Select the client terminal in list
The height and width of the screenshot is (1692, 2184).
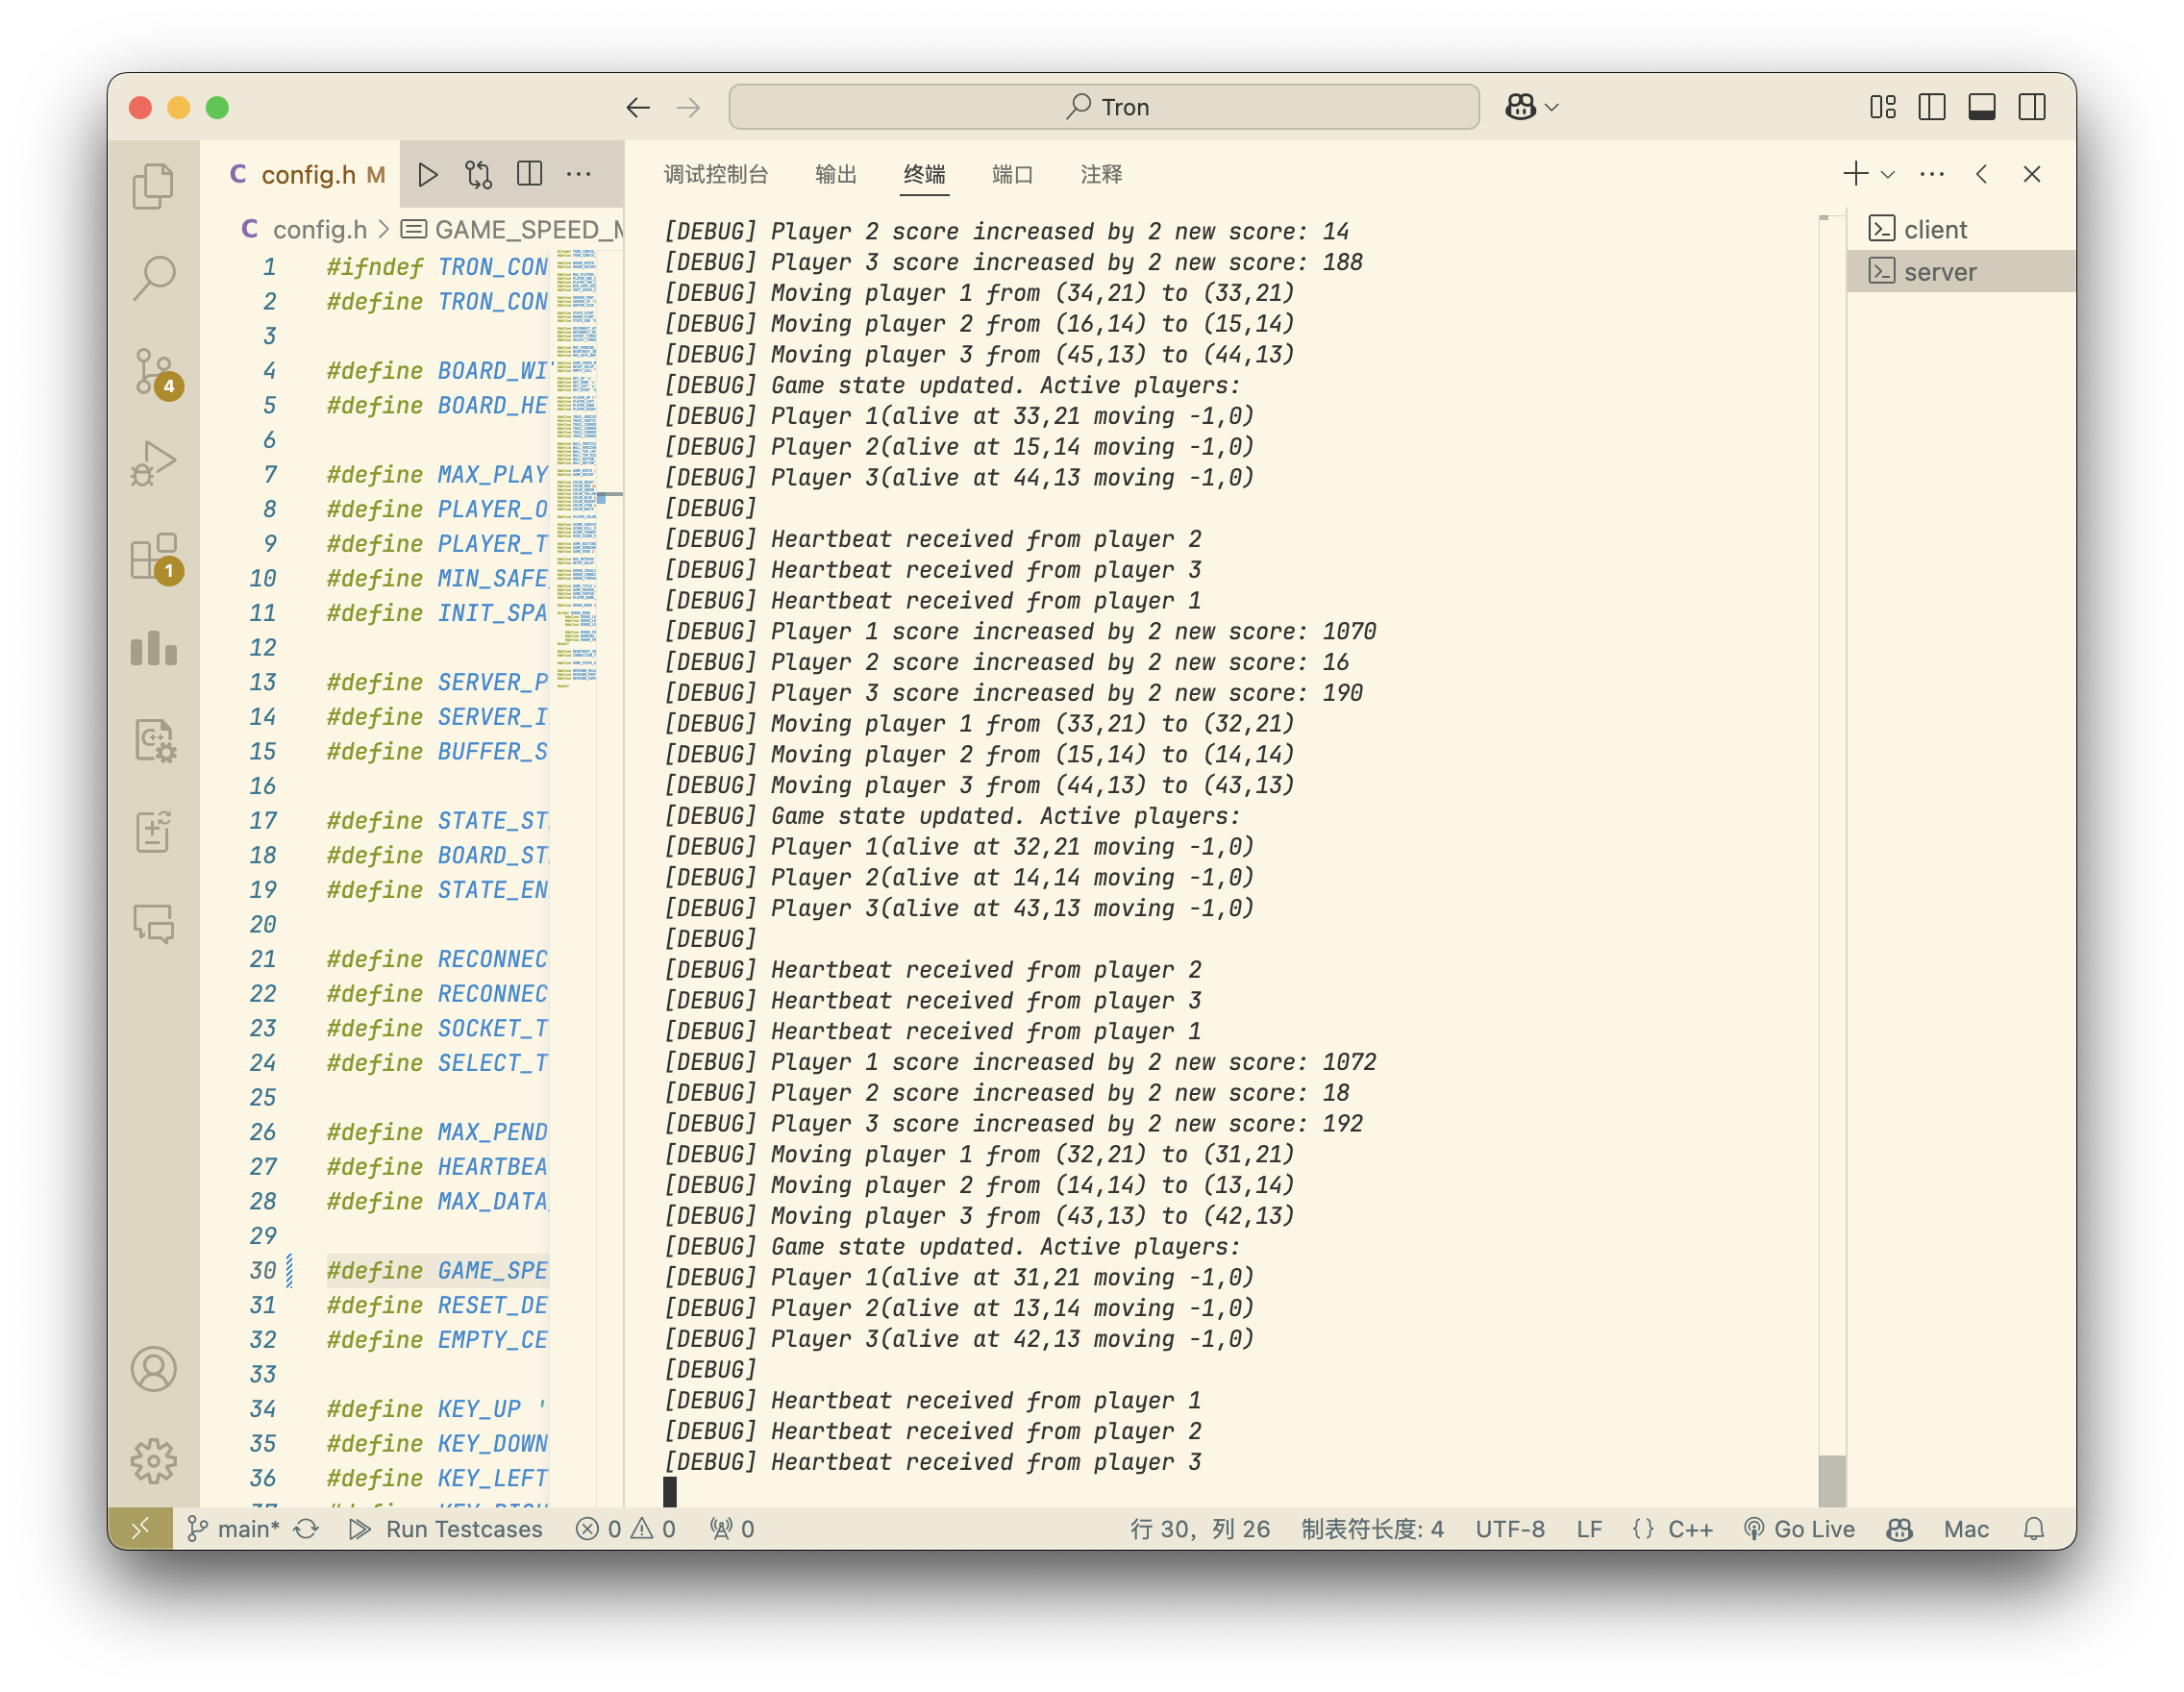click(1934, 230)
